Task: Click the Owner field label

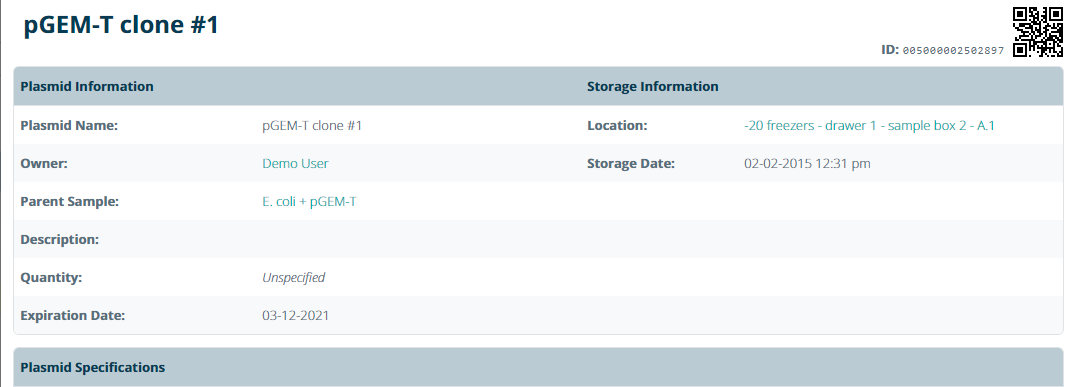Action: pyautogui.click(x=43, y=163)
